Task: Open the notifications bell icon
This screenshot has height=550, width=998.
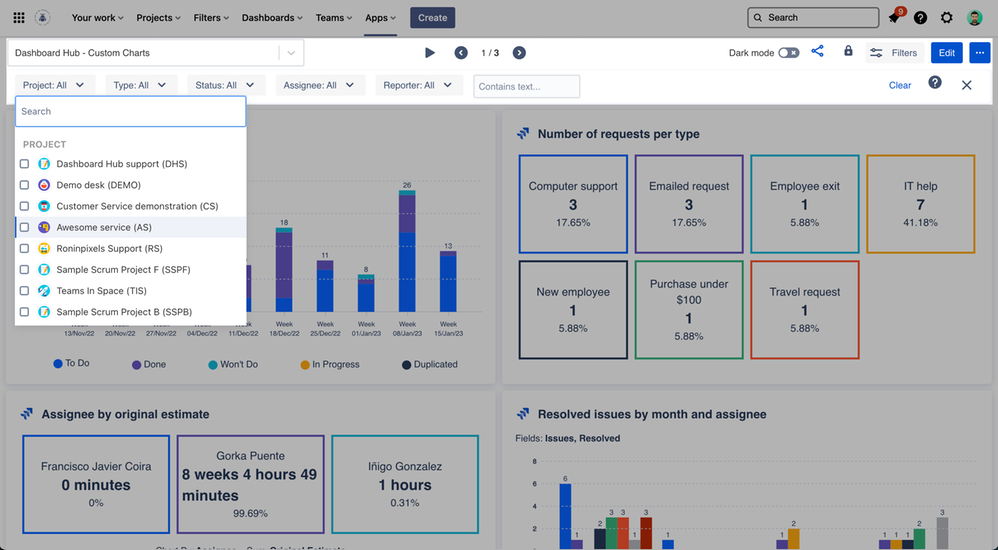Action: tap(894, 18)
